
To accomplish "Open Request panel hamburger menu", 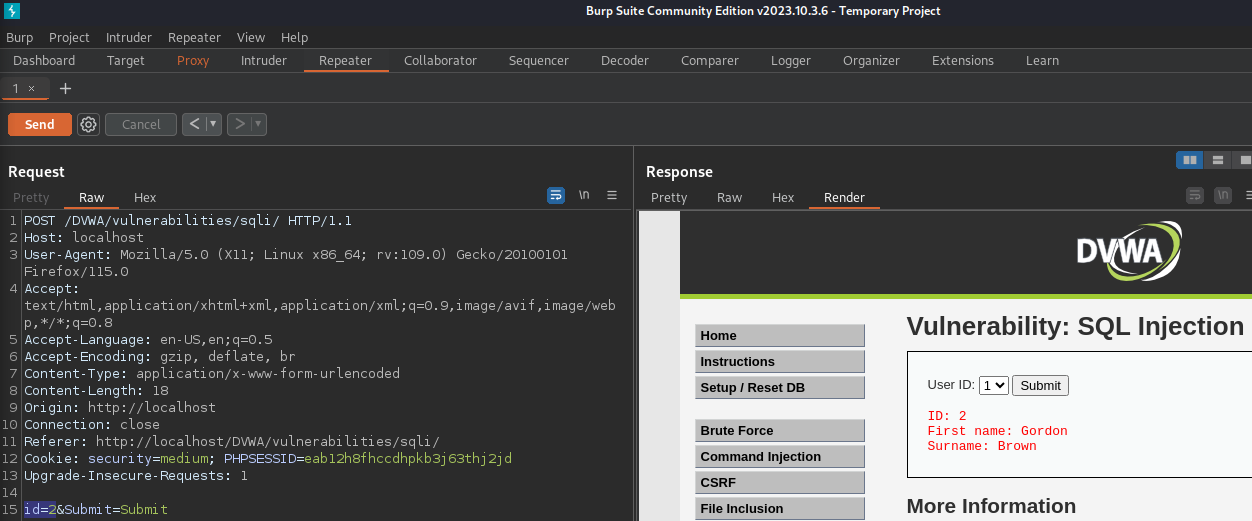I will click(x=612, y=195).
